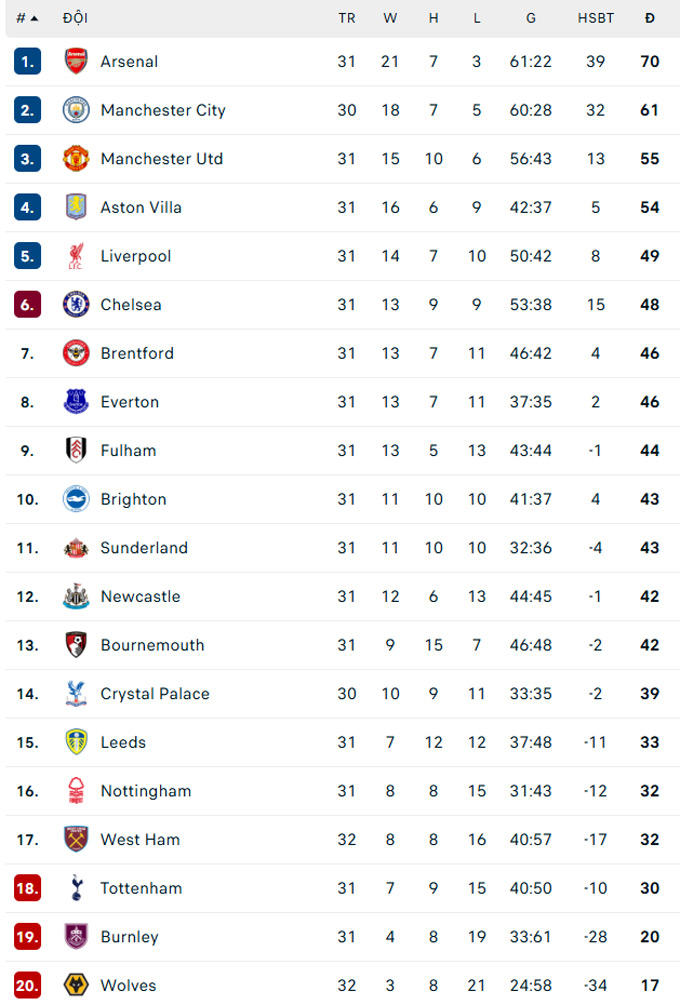Open the Newcastle badge icon
This screenshot has width=680, height=1005.
tap(75, 596)
